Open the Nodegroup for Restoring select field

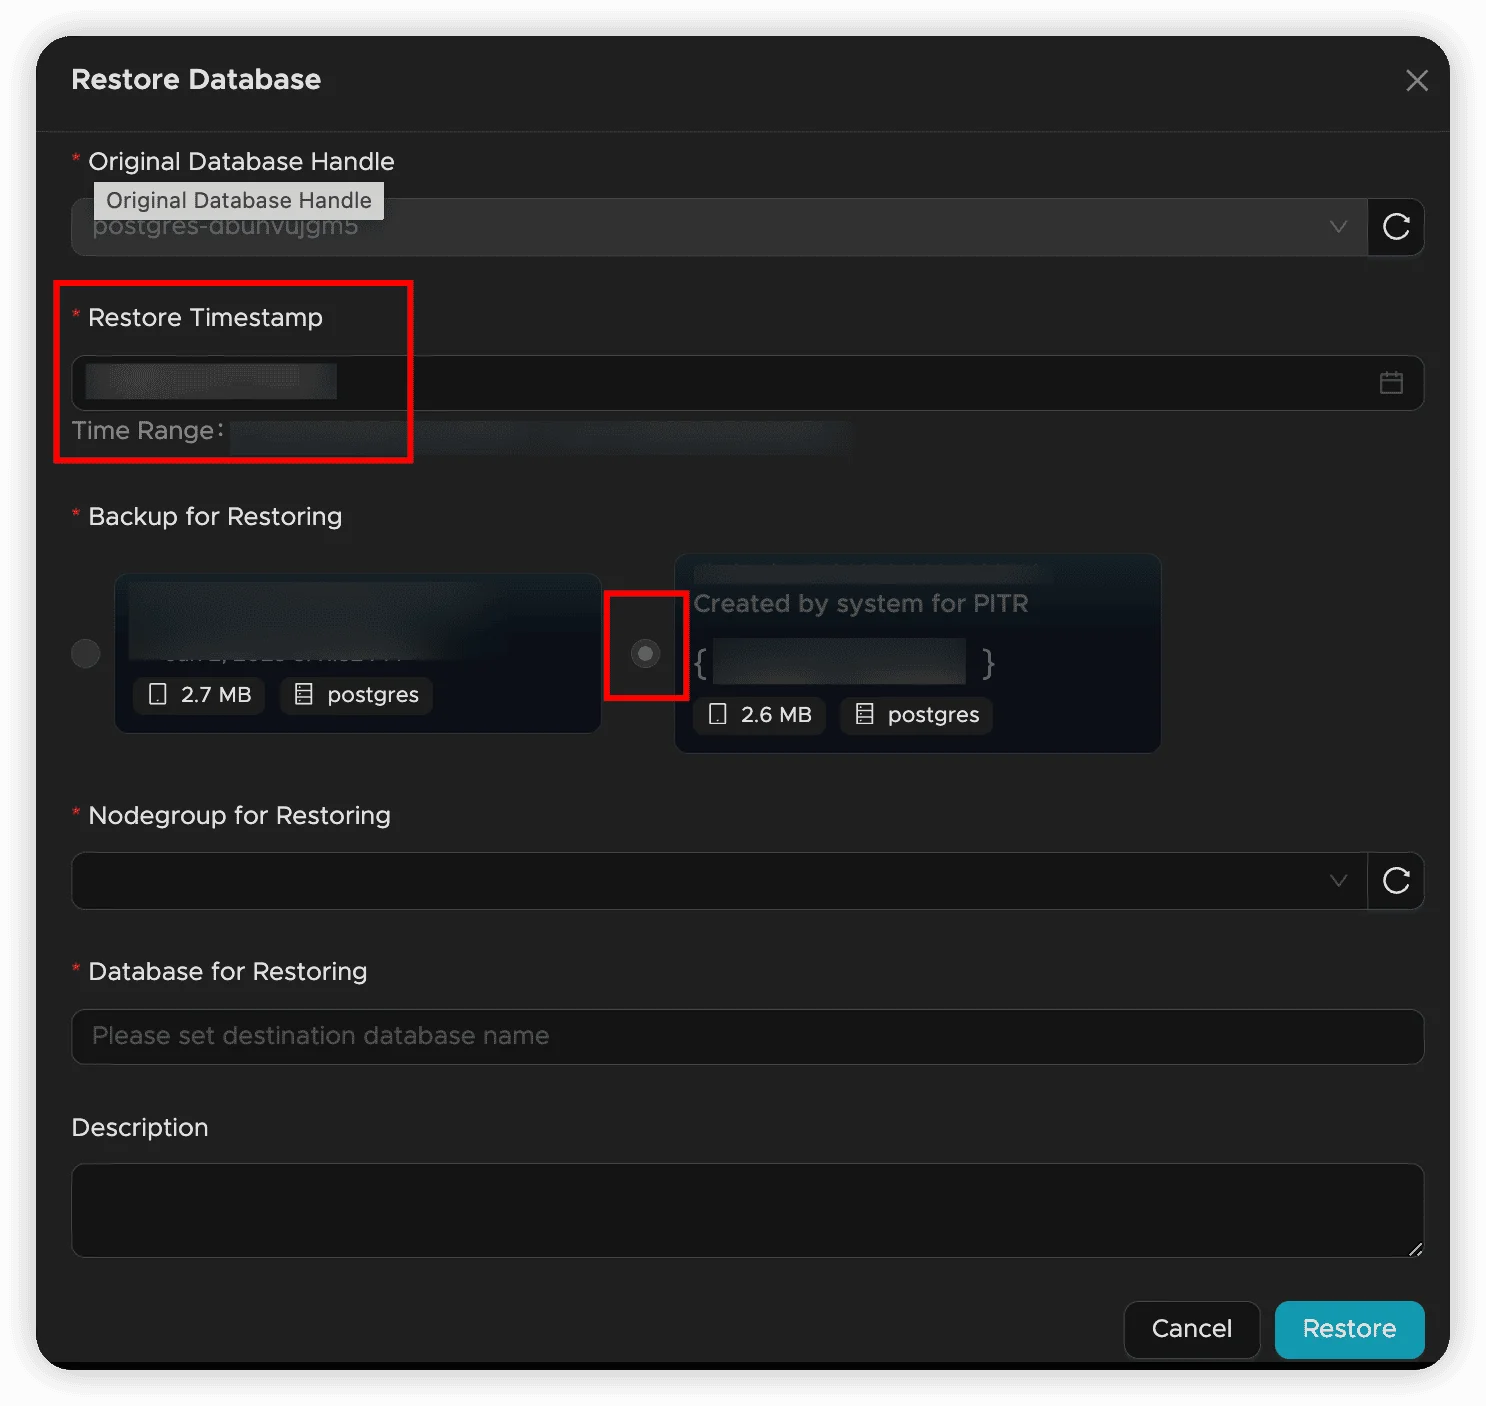(700, 881)
